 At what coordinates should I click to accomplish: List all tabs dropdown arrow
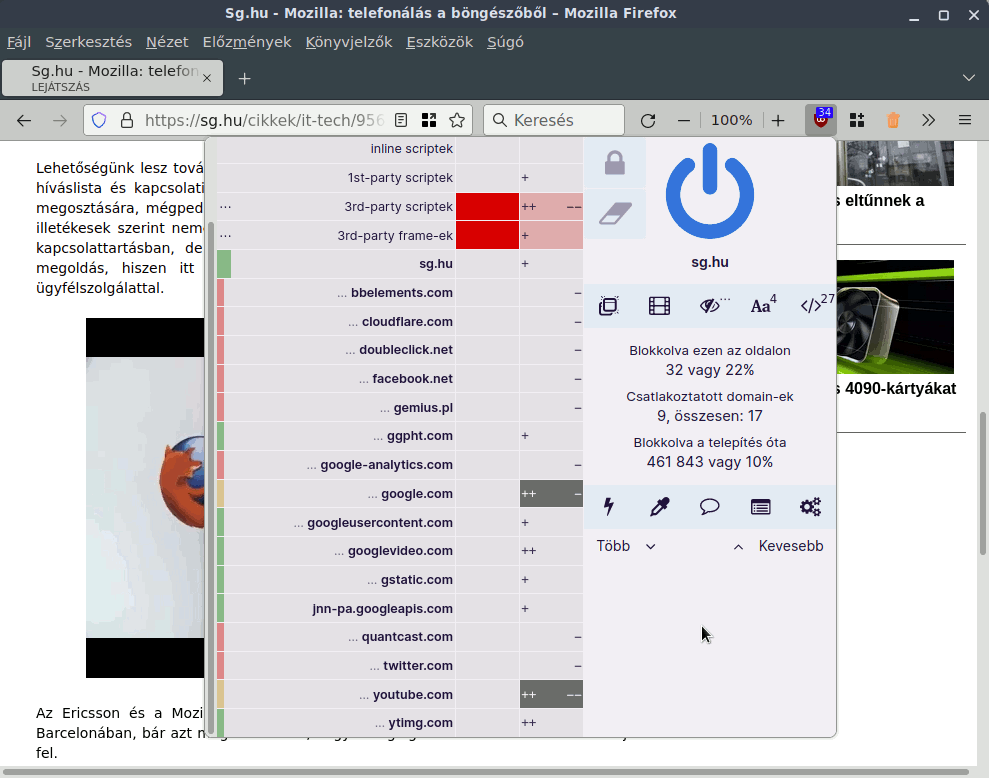click(x=969, y=78)
